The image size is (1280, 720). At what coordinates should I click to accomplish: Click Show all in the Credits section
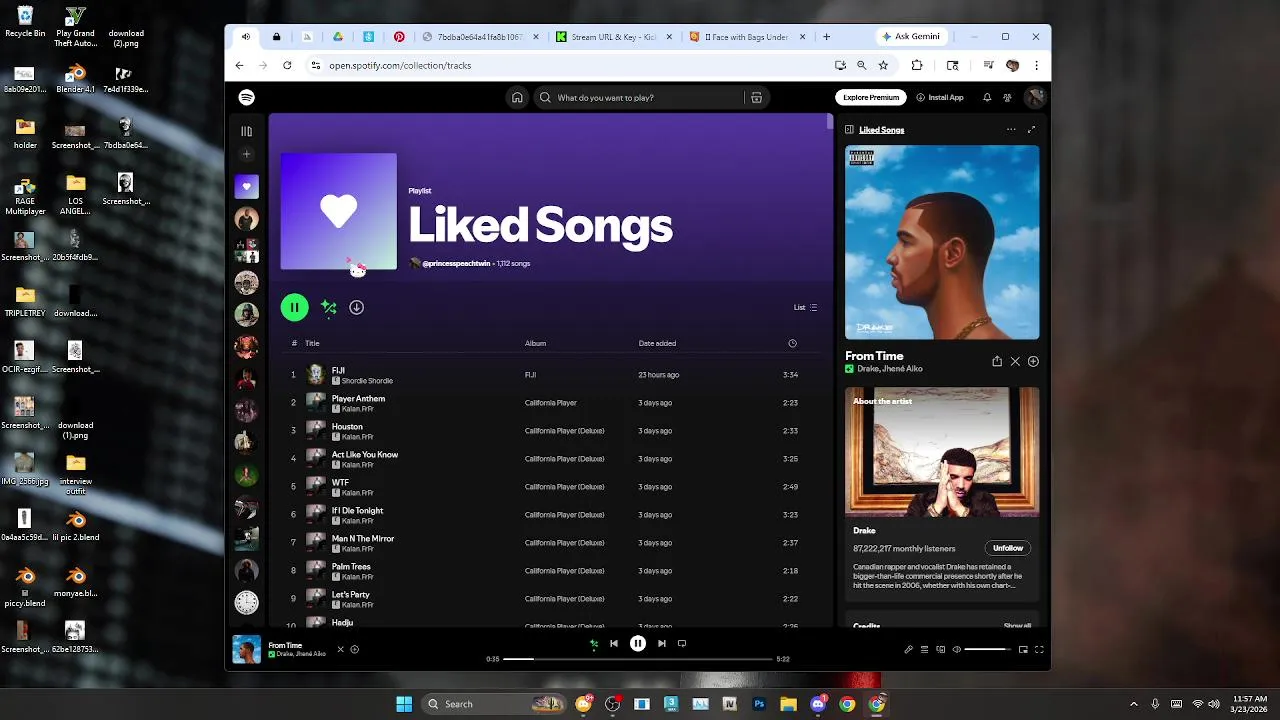[1017, 625]
